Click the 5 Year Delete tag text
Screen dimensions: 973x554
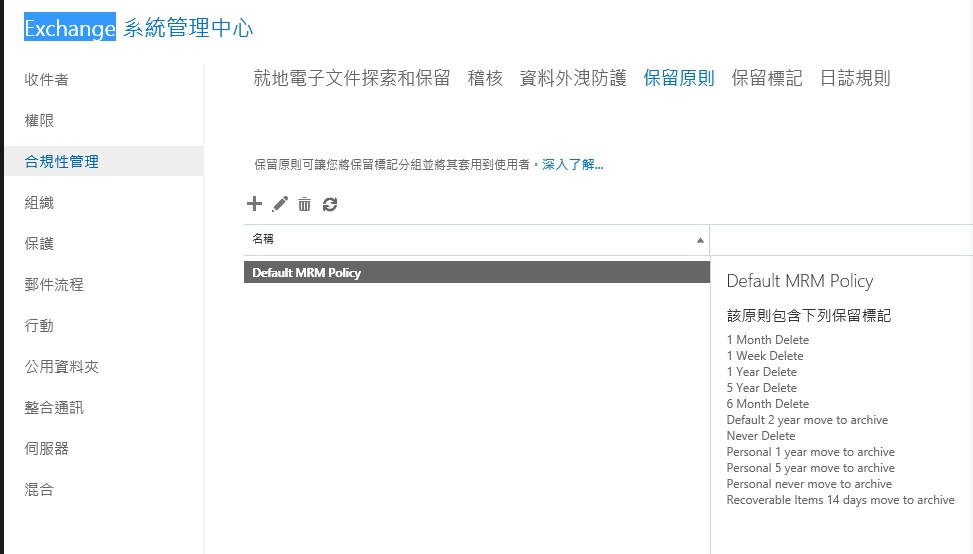(x=761, y=388)
